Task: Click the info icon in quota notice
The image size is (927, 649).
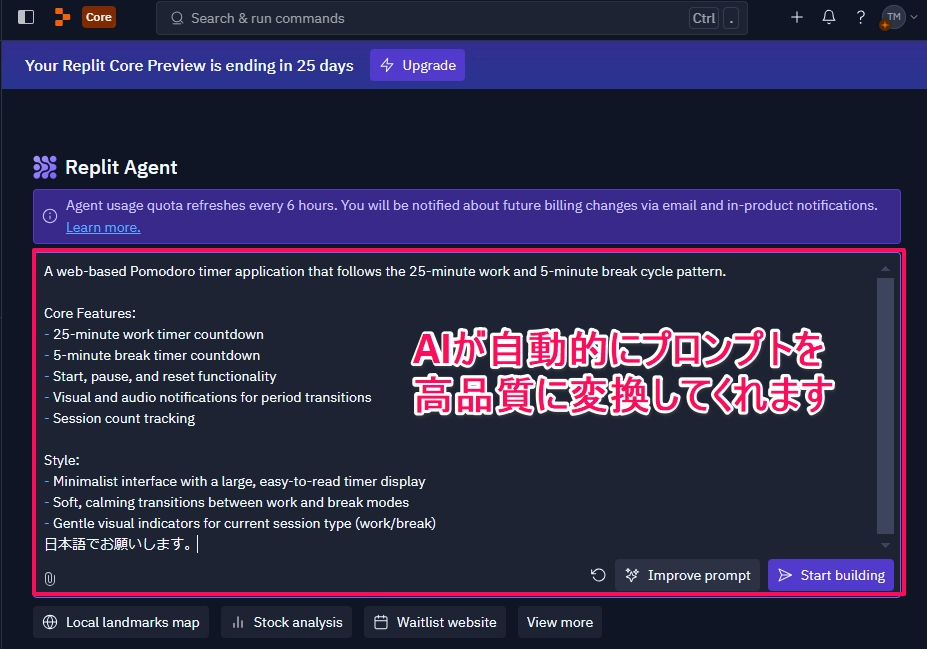Action: (50, 216)
